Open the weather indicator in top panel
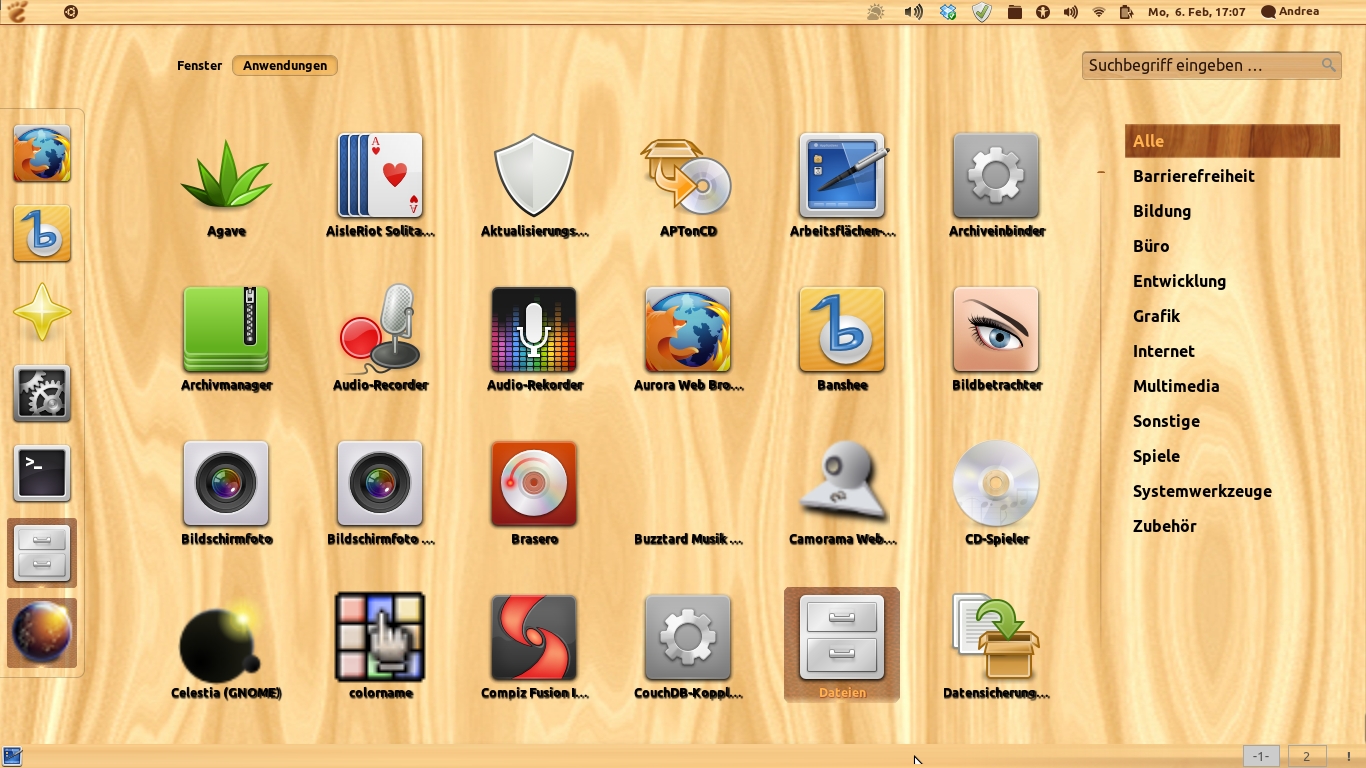 point(876,12)
